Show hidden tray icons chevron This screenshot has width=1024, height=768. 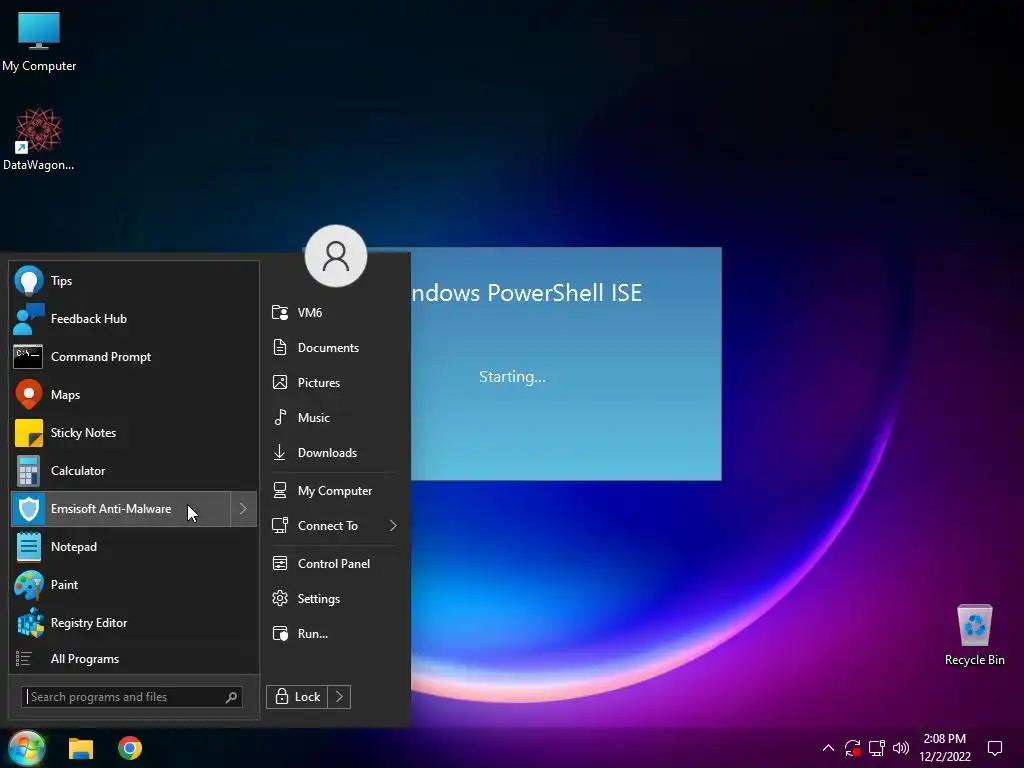[828, 748]
